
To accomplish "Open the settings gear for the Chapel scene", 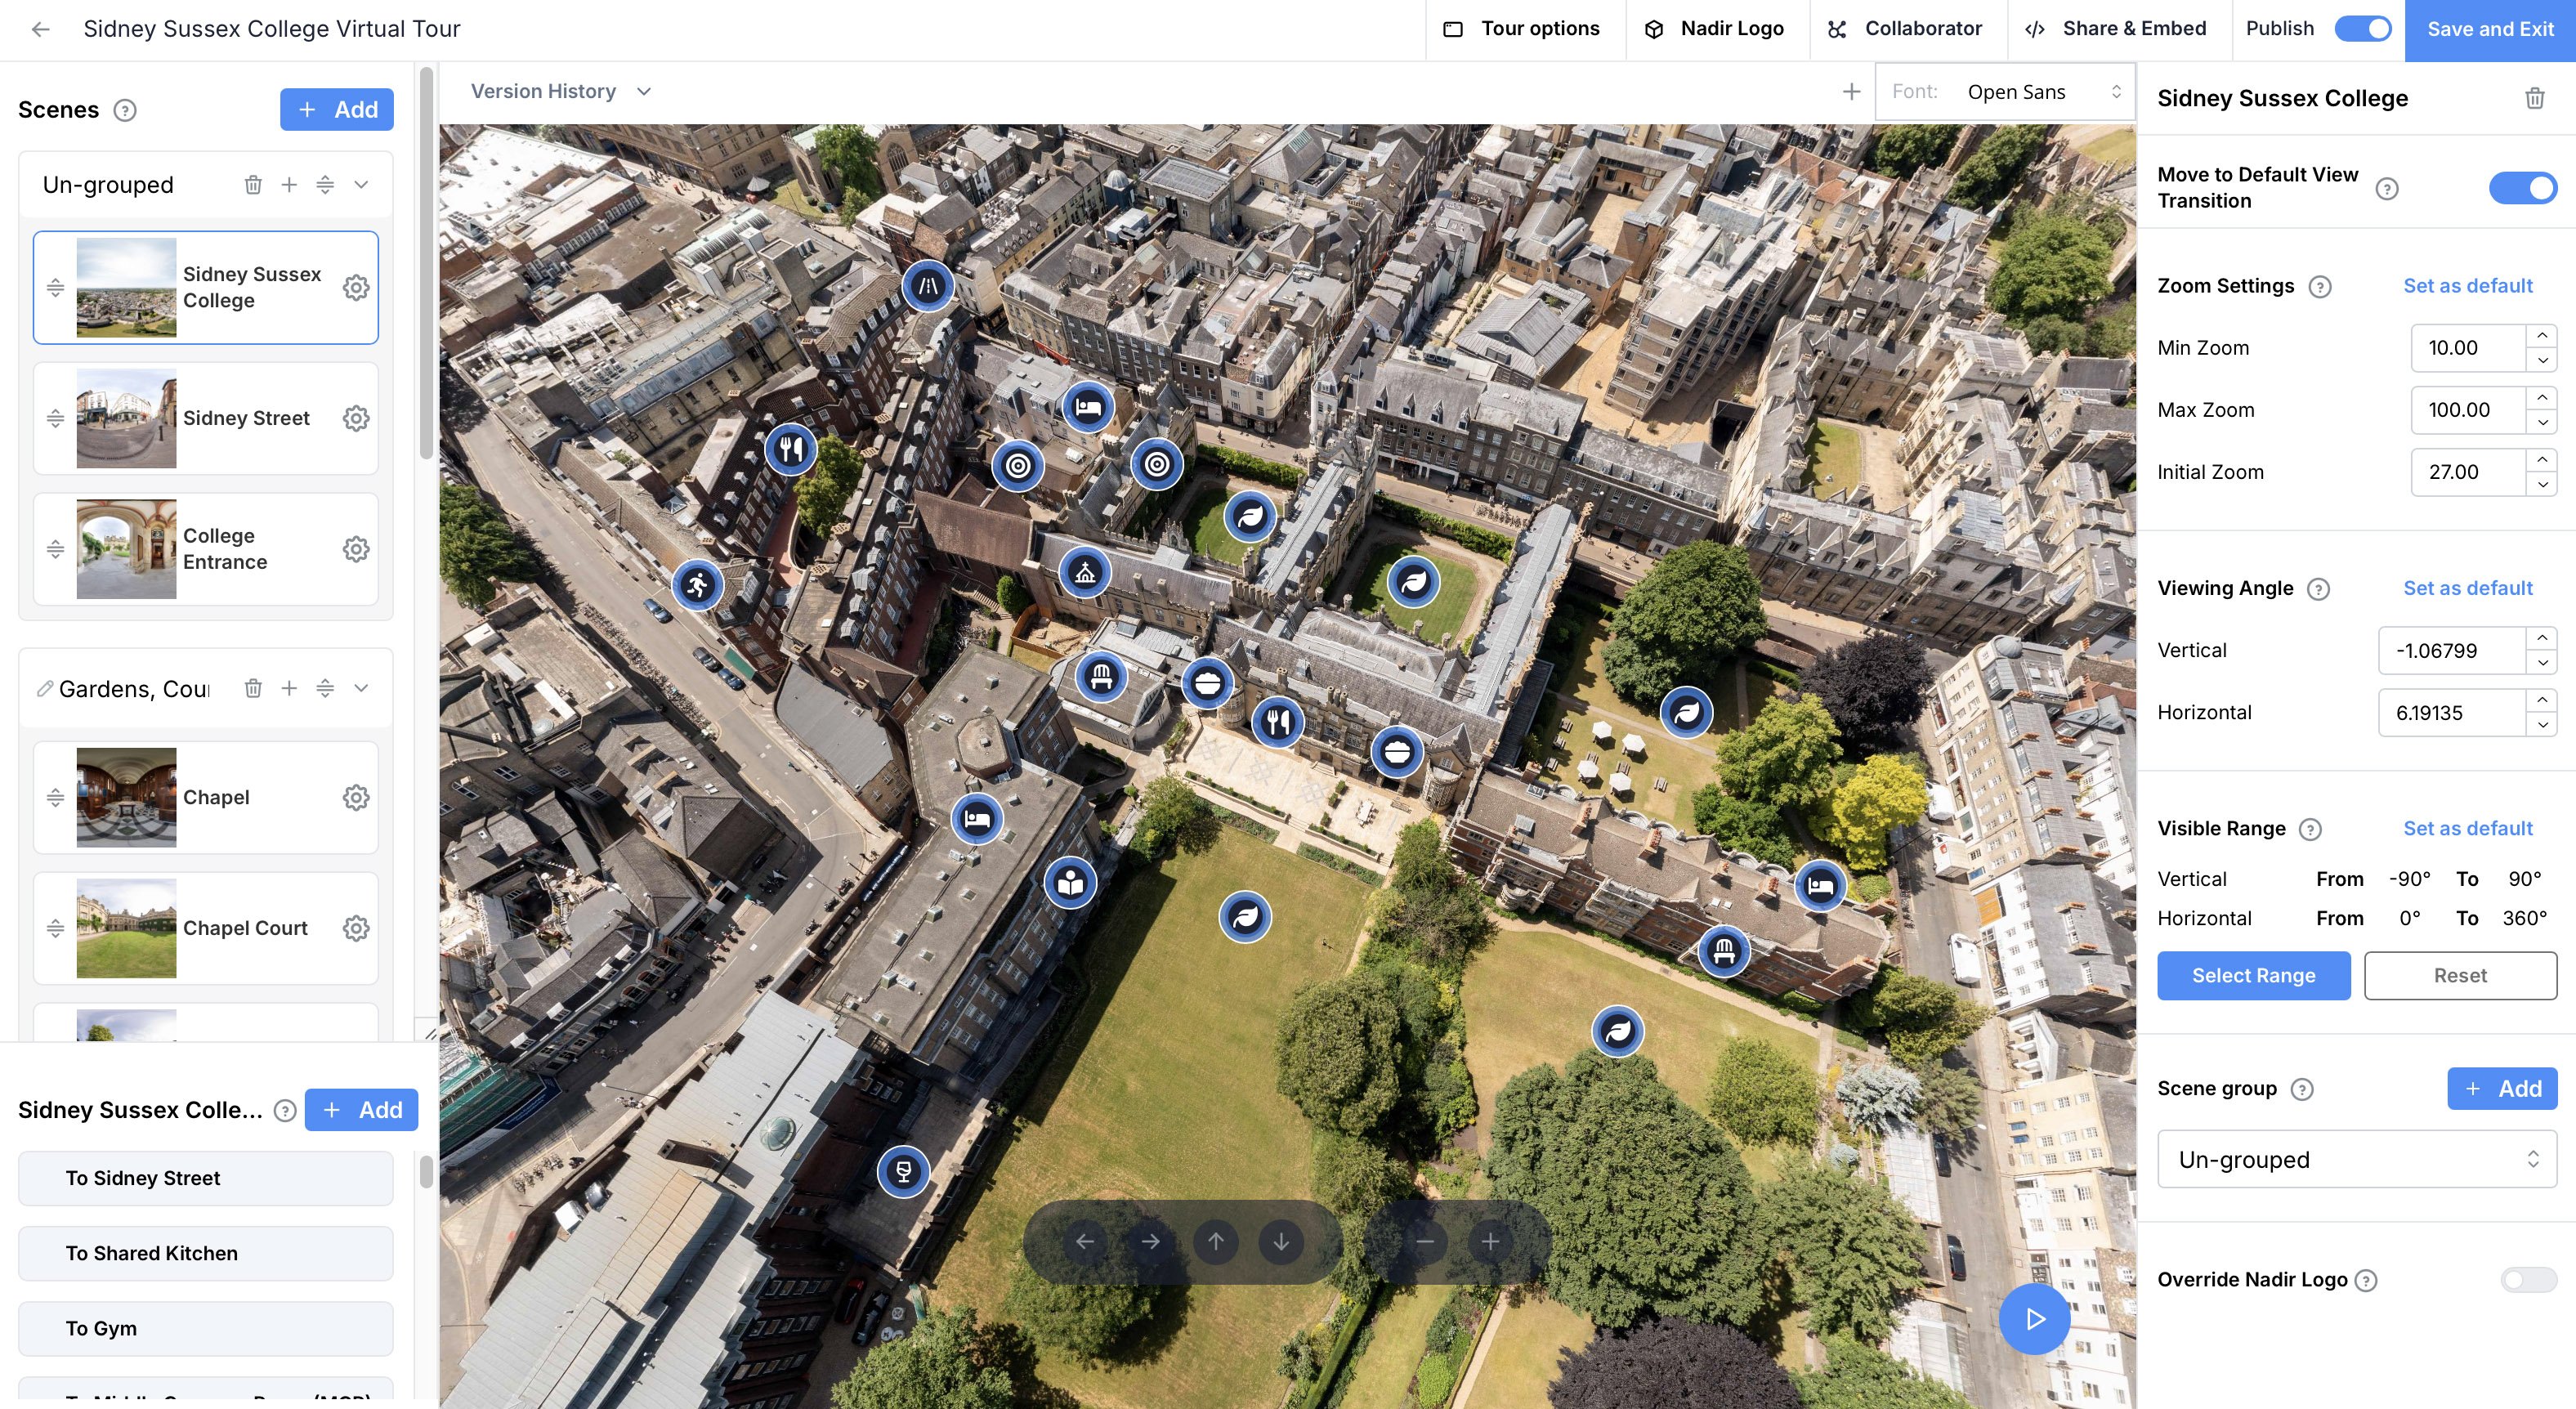I will [x=356, y=797].
